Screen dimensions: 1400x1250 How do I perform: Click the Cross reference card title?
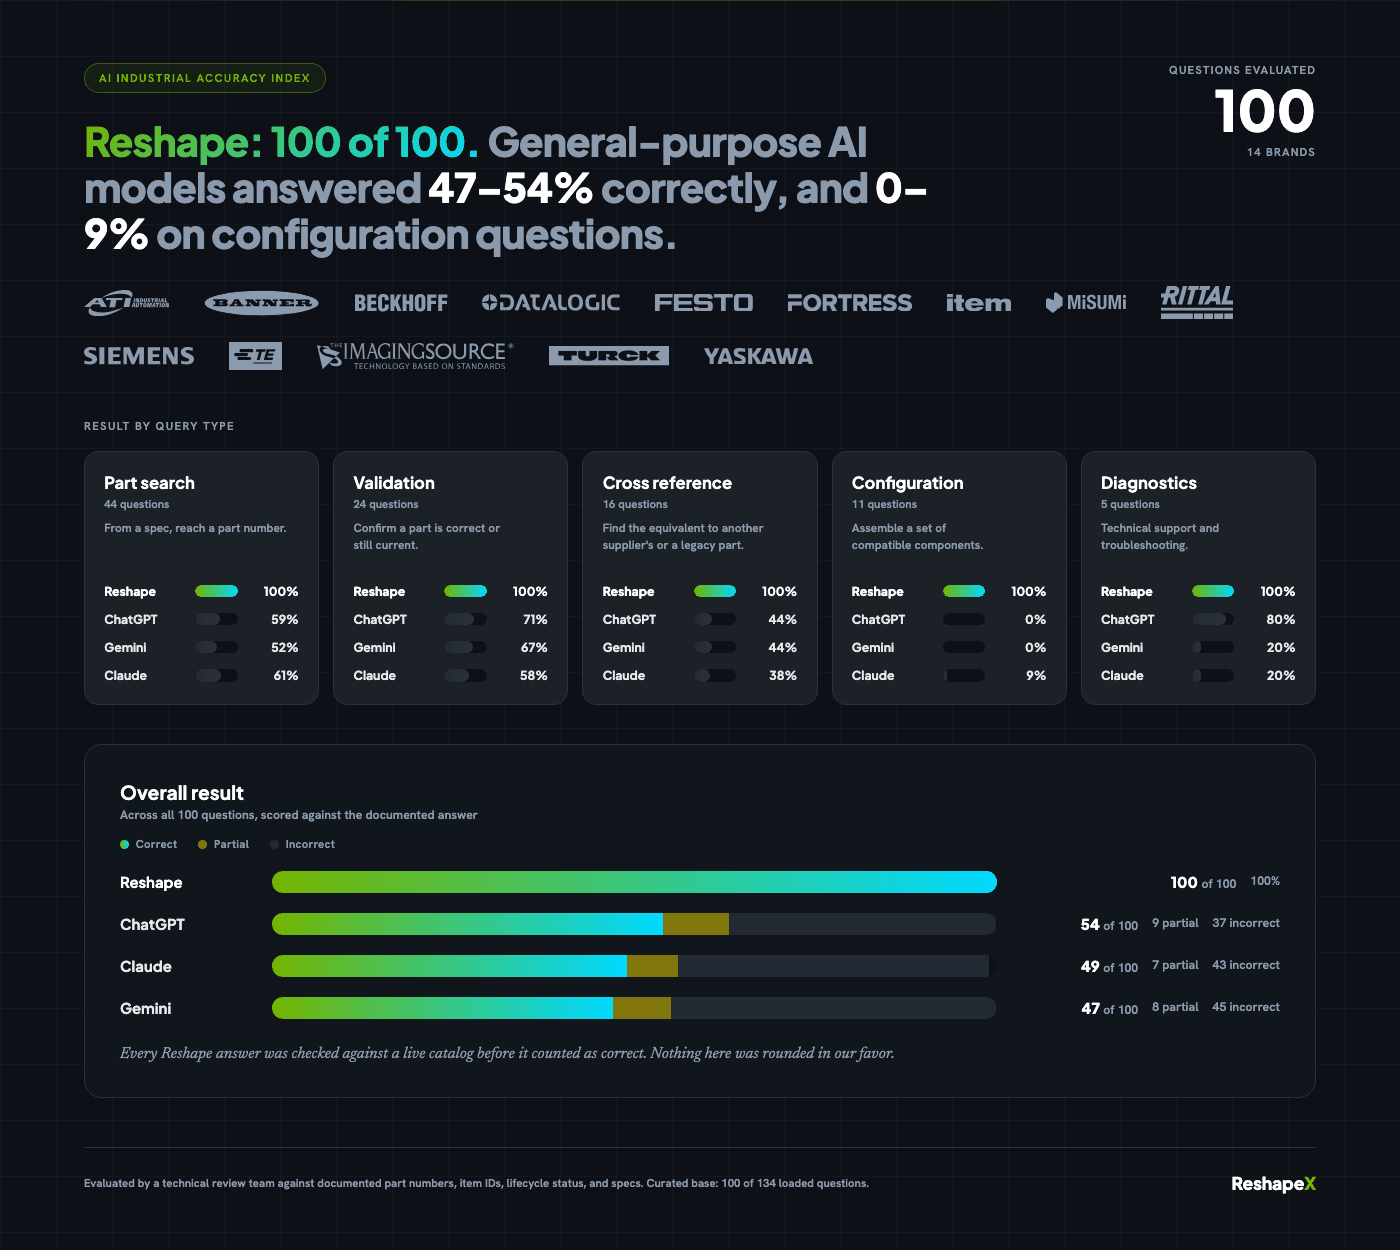pos(667,483)
